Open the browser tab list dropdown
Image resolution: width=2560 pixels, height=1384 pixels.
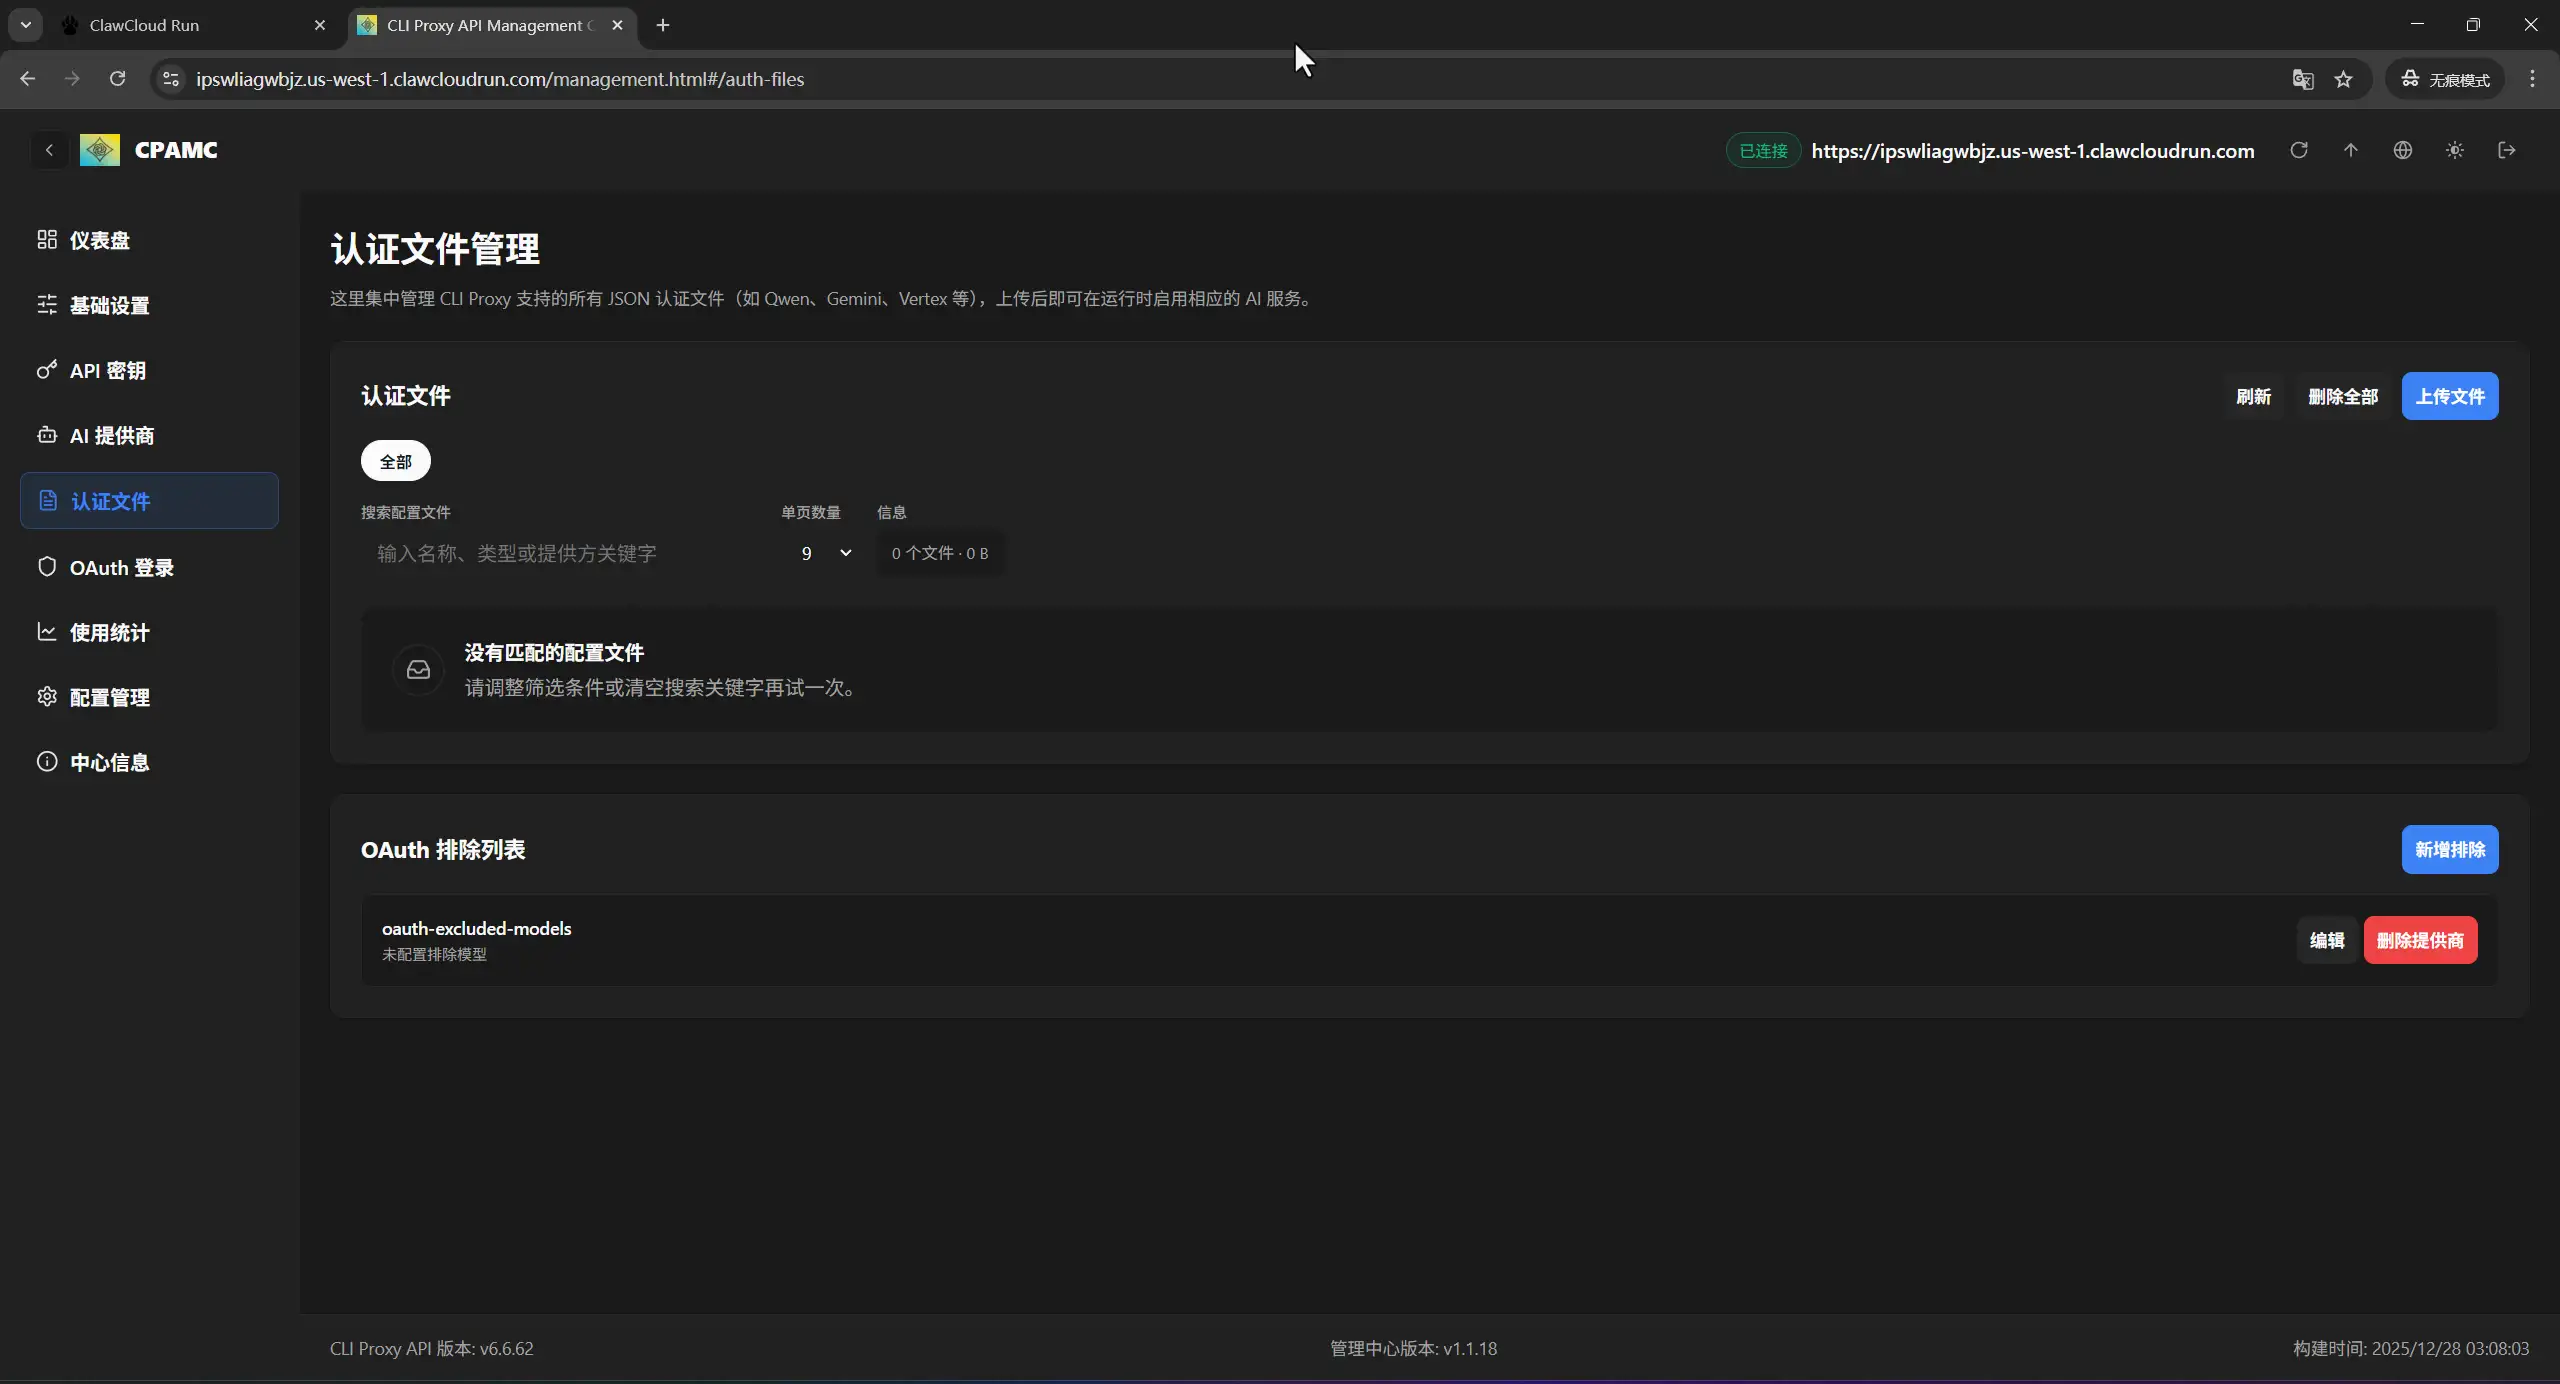click(25, 25)
